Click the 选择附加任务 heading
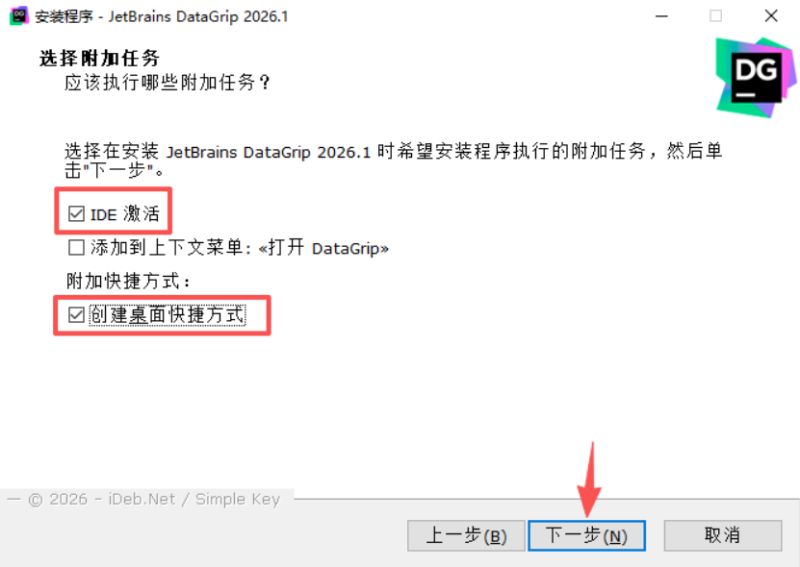The width and height of the screenshot is (800, 567). tap(99, 58)
